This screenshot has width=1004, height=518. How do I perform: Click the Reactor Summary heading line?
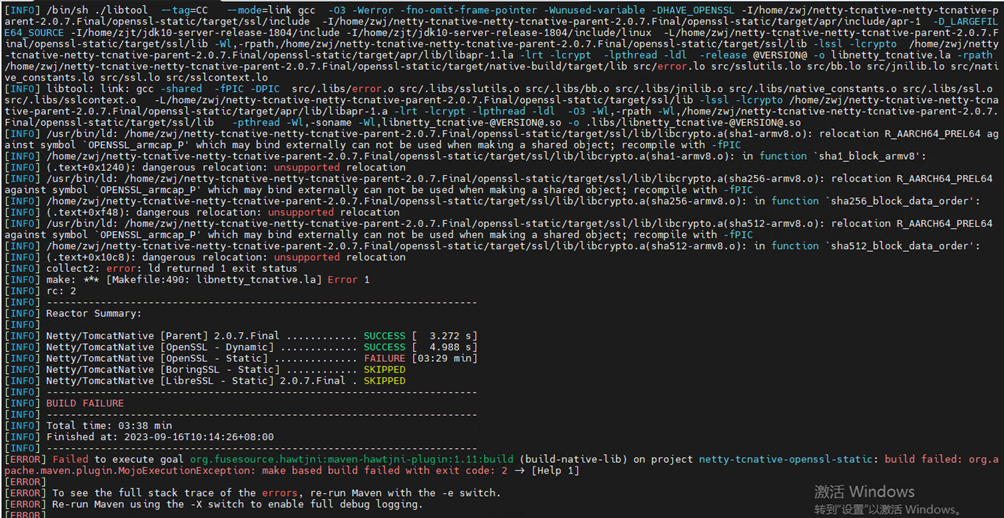click(x=93, y=313)
